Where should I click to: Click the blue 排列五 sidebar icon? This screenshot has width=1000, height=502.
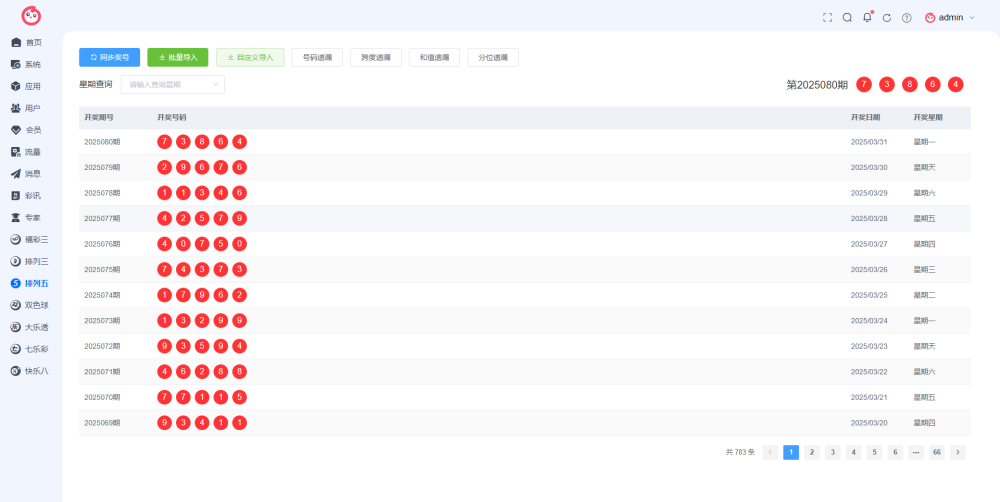[16, 283]
